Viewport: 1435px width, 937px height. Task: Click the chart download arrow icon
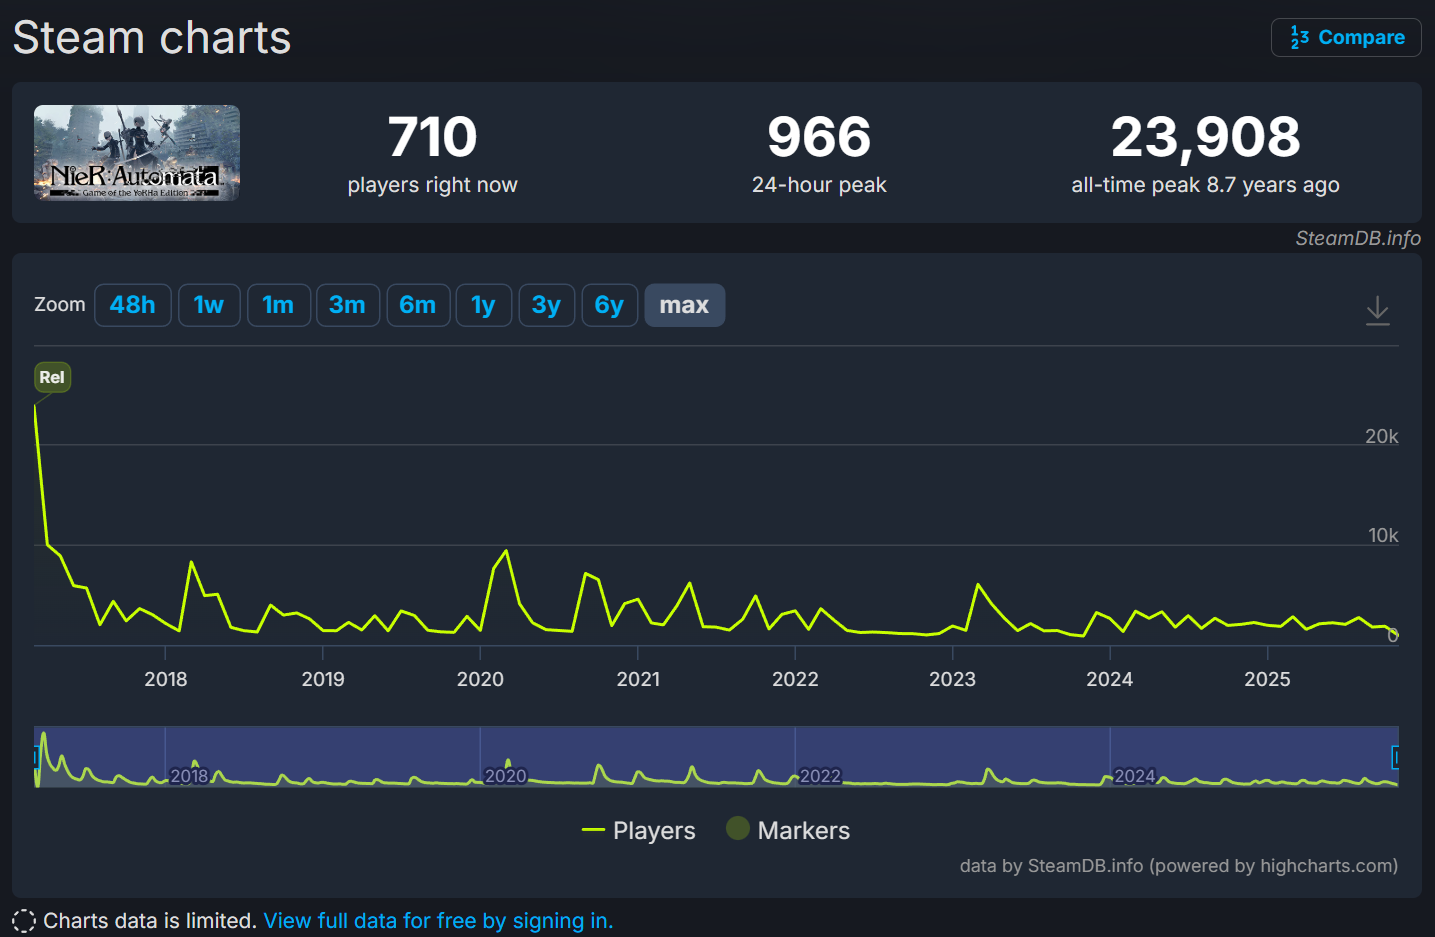coord(1378,310)
